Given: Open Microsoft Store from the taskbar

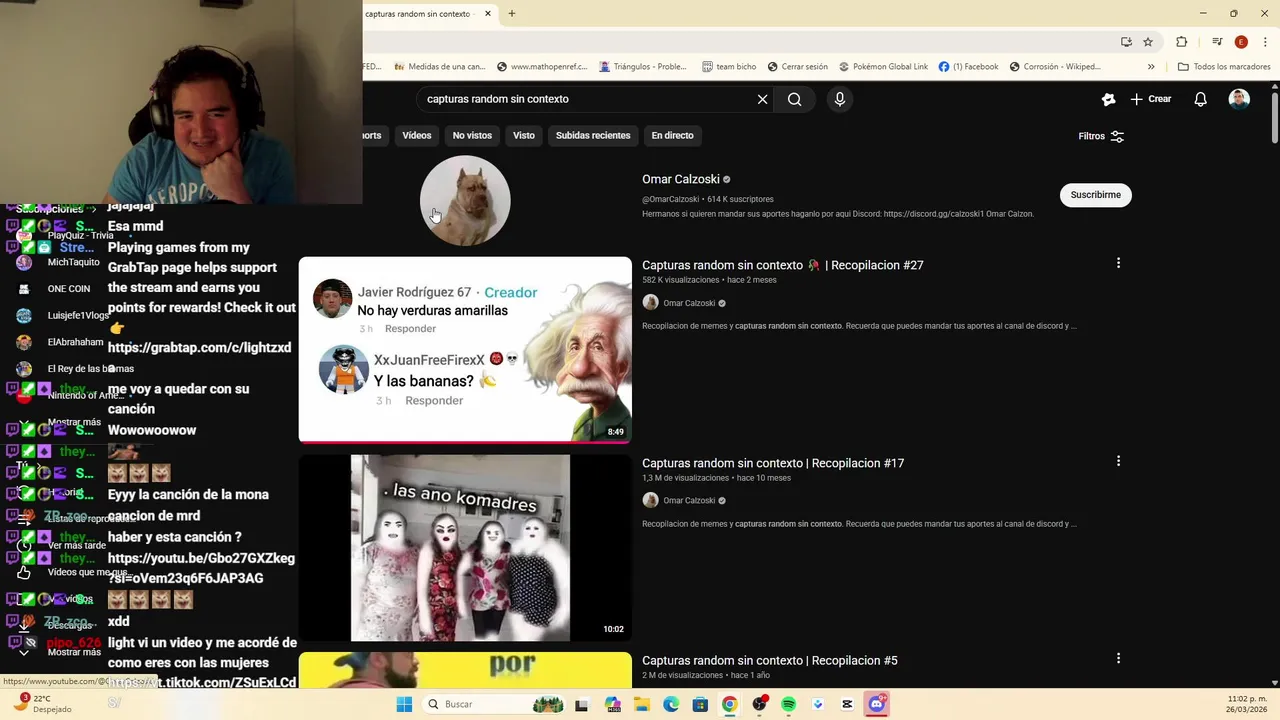Looking at the screenshot, I should click(x=700, y=704).
